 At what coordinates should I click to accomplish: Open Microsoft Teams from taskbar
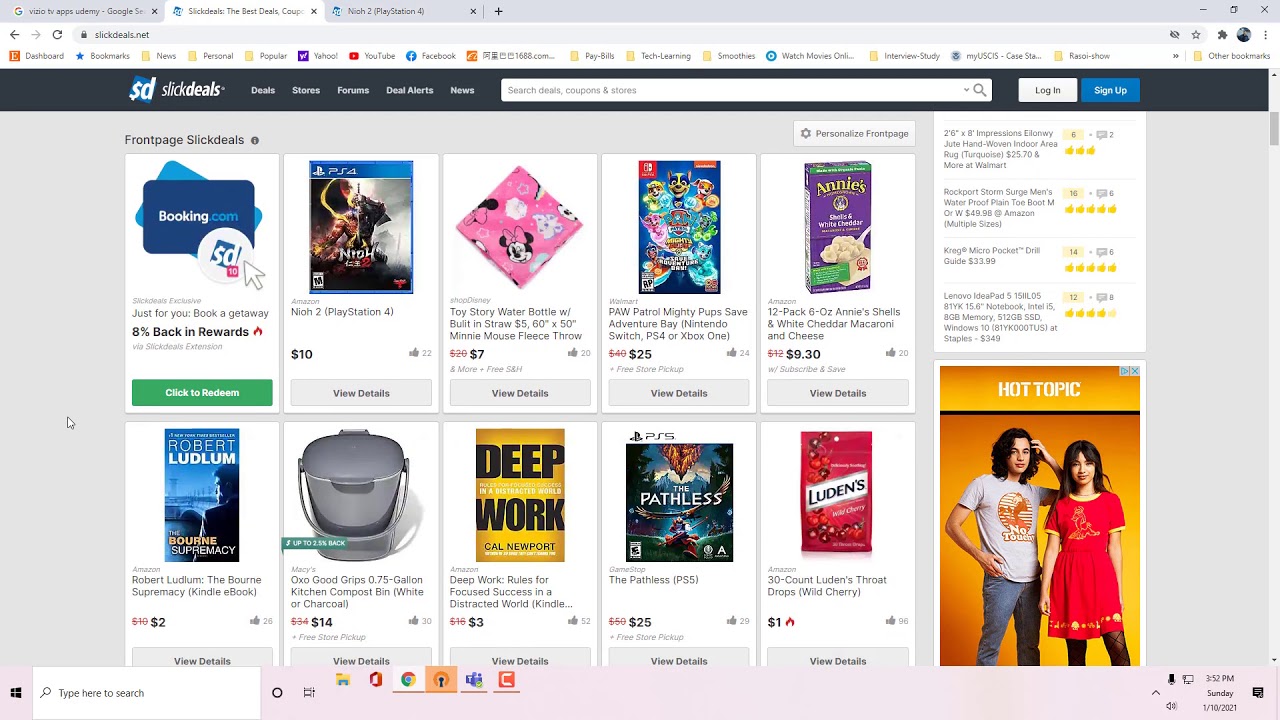click(474, 680)
